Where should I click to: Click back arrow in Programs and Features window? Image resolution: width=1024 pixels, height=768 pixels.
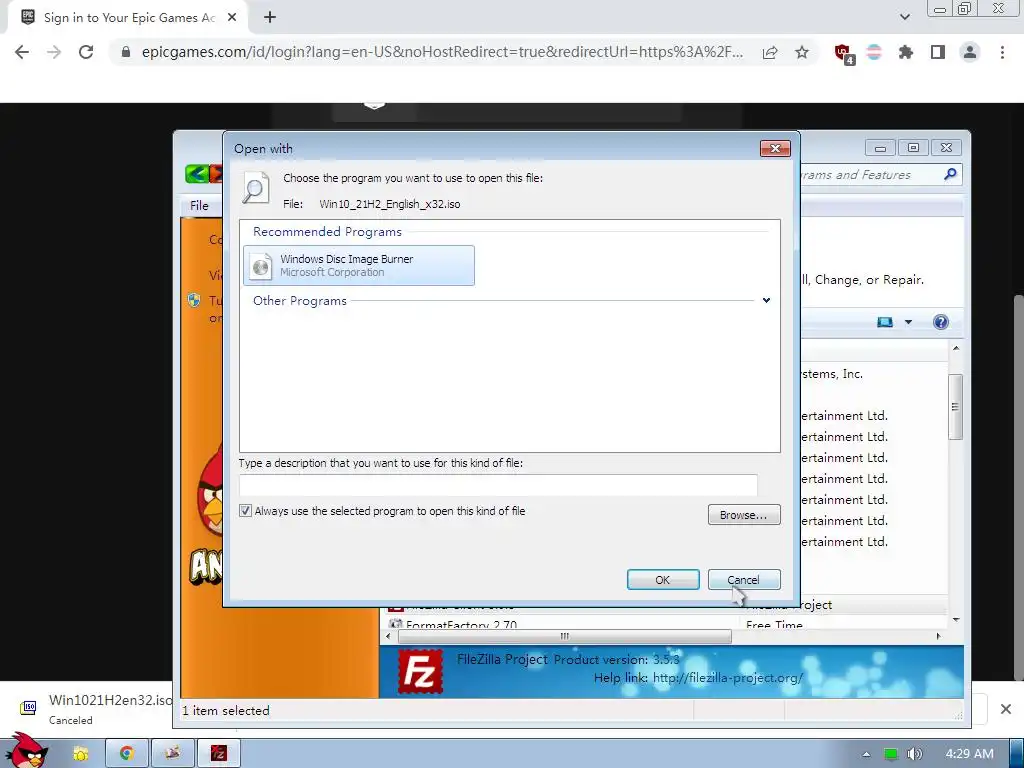point(195,174)
